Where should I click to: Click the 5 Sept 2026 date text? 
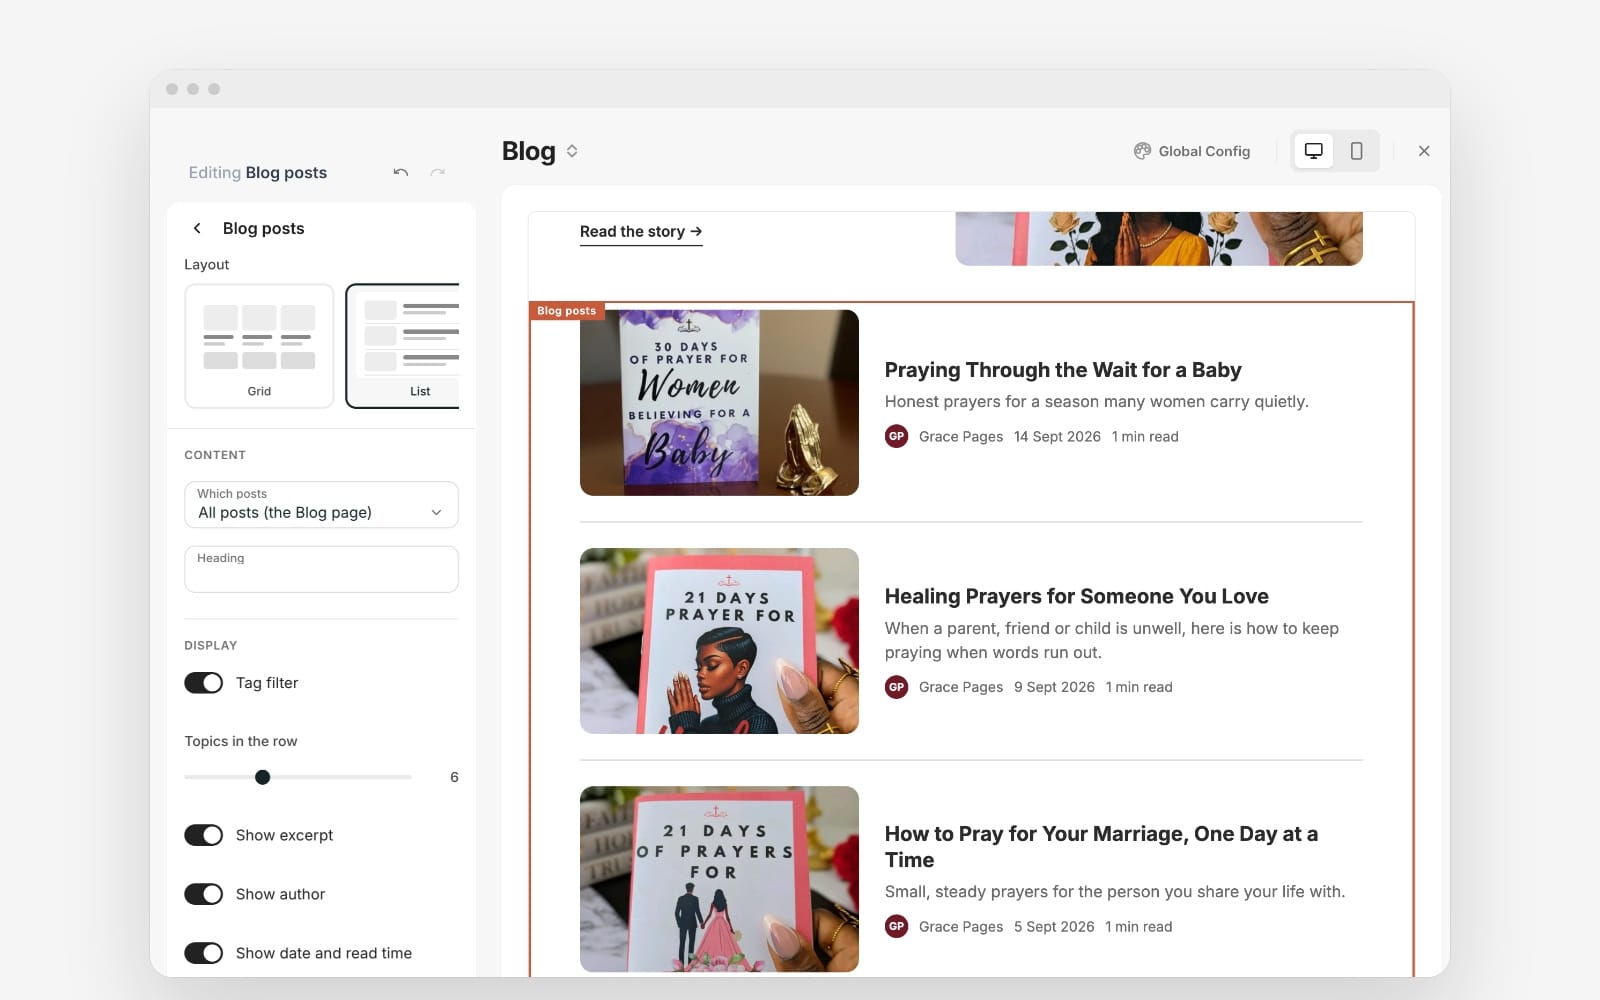(1054, 927)
